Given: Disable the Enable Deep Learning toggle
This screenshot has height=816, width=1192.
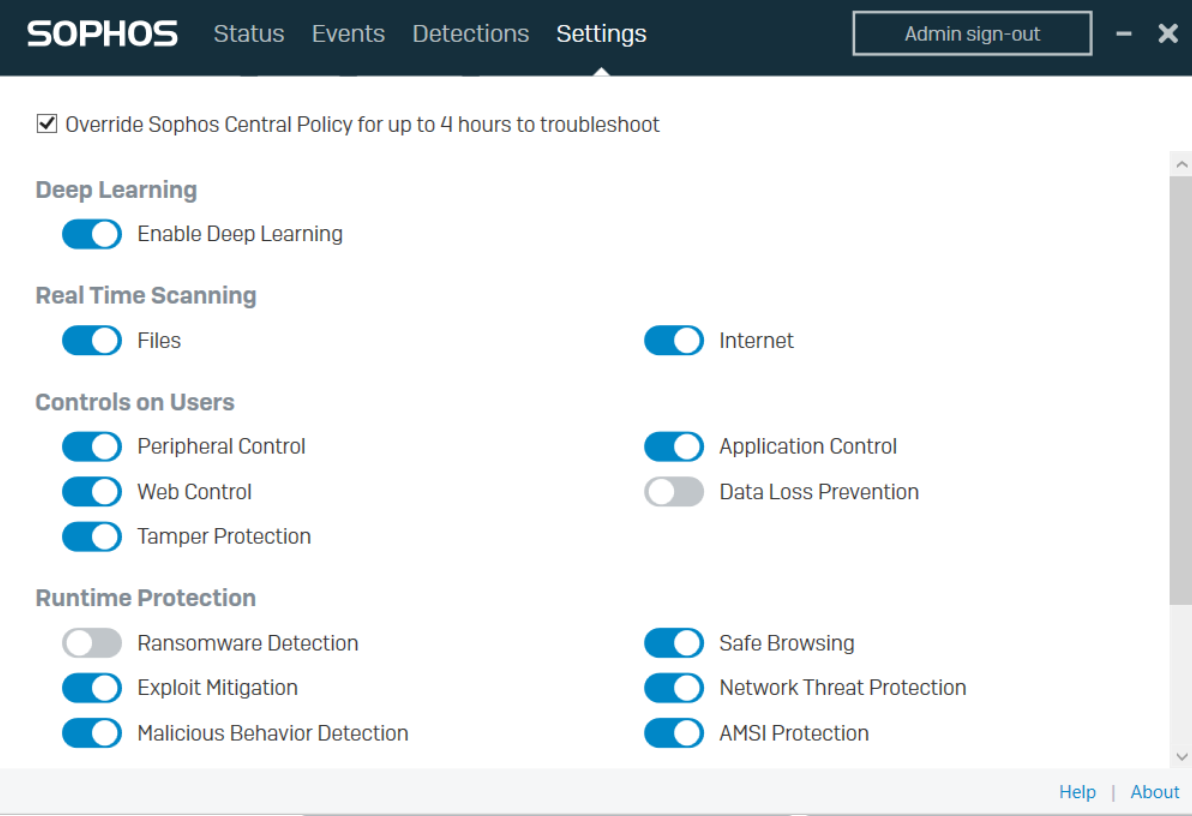Looking at the screenshot, I should pyautogui.click(x=91, y=234).
